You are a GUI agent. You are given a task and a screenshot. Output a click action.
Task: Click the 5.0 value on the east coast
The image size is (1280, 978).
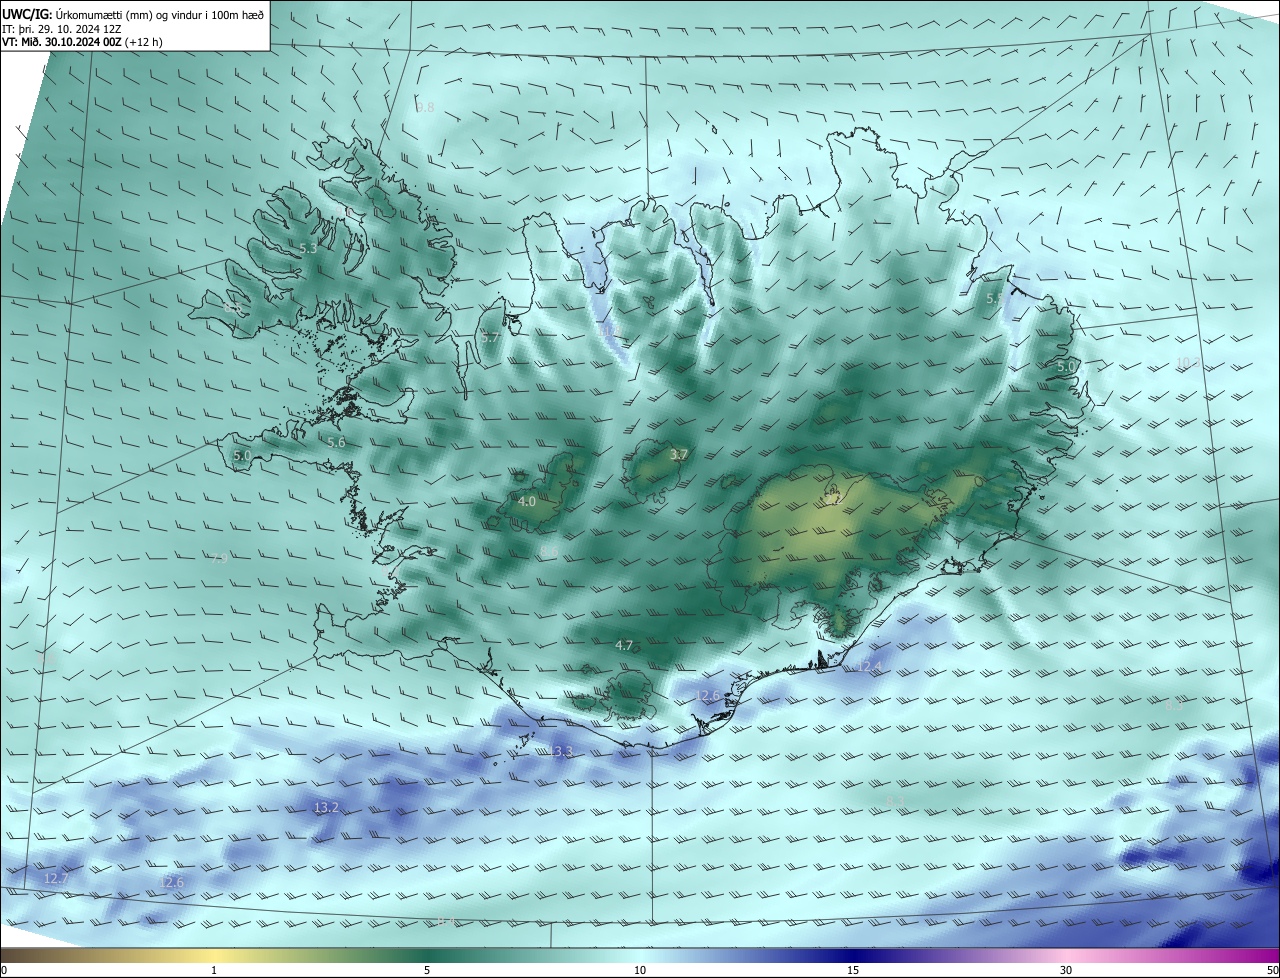(x=1066, y=367)
